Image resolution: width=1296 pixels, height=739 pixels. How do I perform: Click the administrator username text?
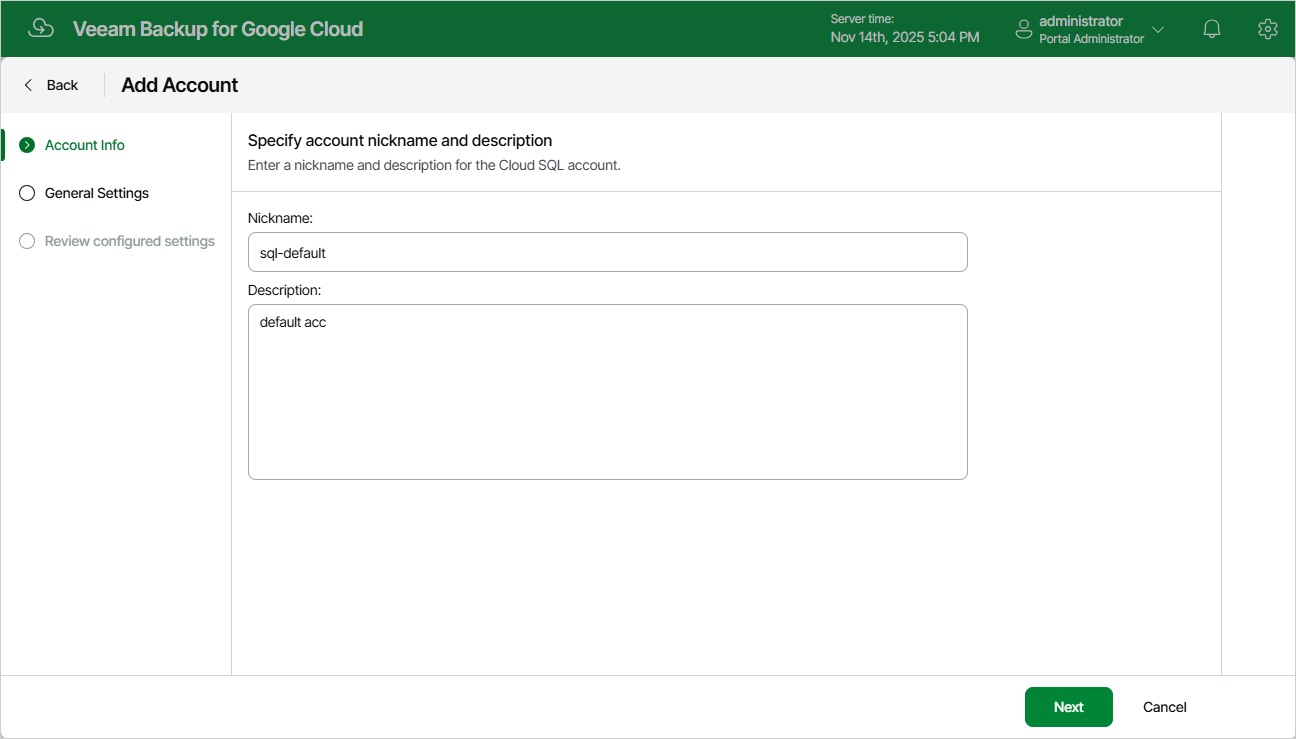coord(1081,21)
